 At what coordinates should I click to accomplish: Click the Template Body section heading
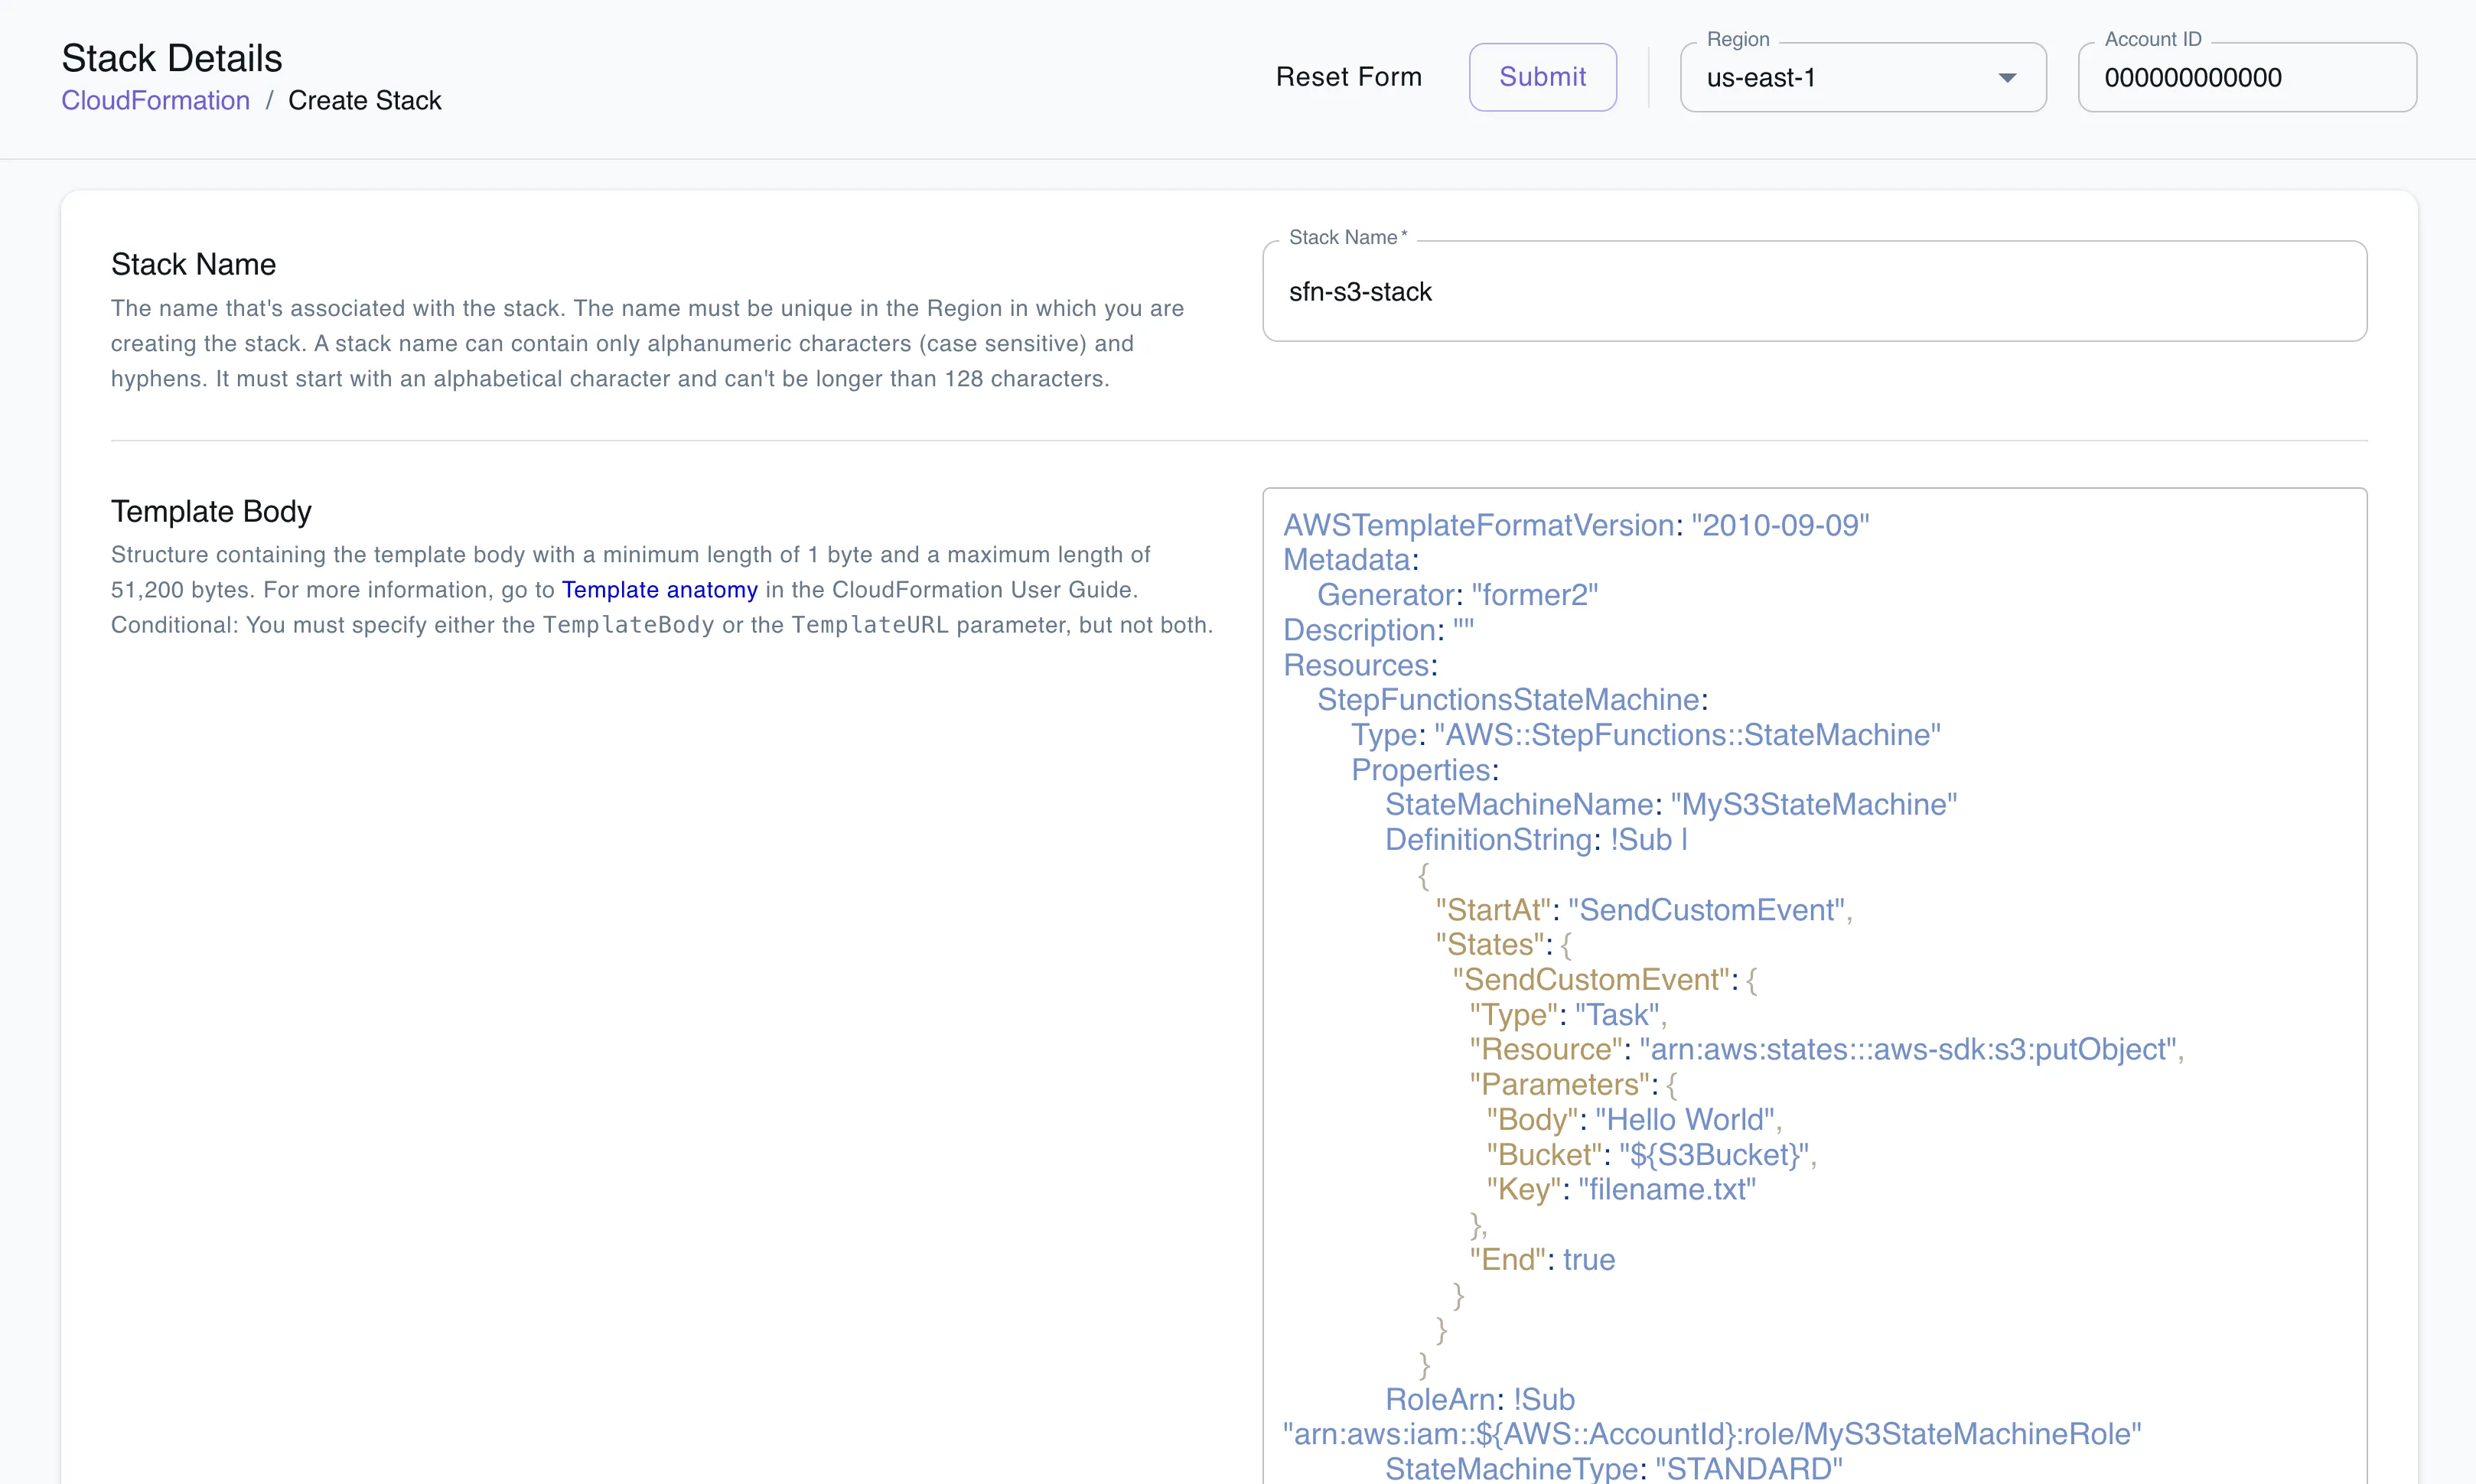(x=210, y=511)
